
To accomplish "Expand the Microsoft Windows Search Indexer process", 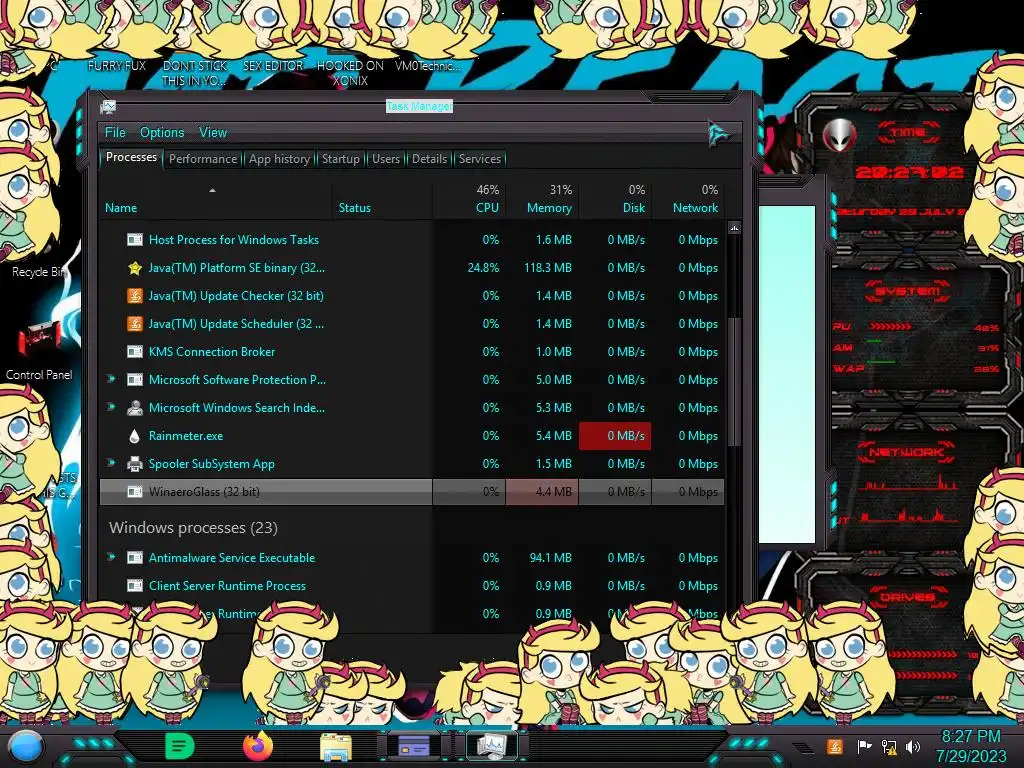I will (x=111, y=407).
